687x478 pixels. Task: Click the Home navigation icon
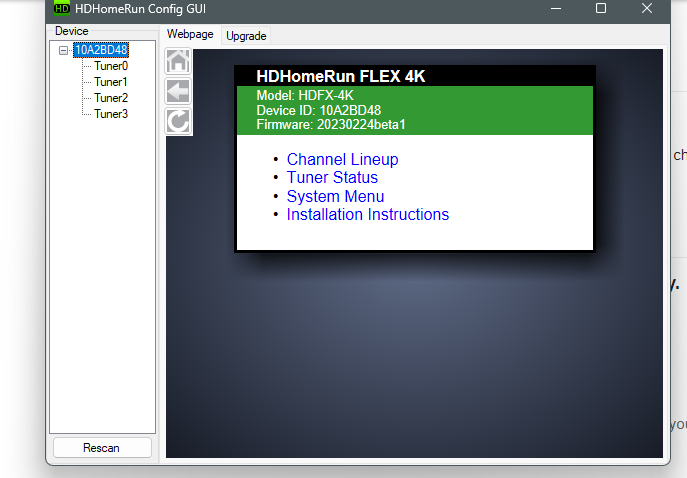click(x=178, y=62)
